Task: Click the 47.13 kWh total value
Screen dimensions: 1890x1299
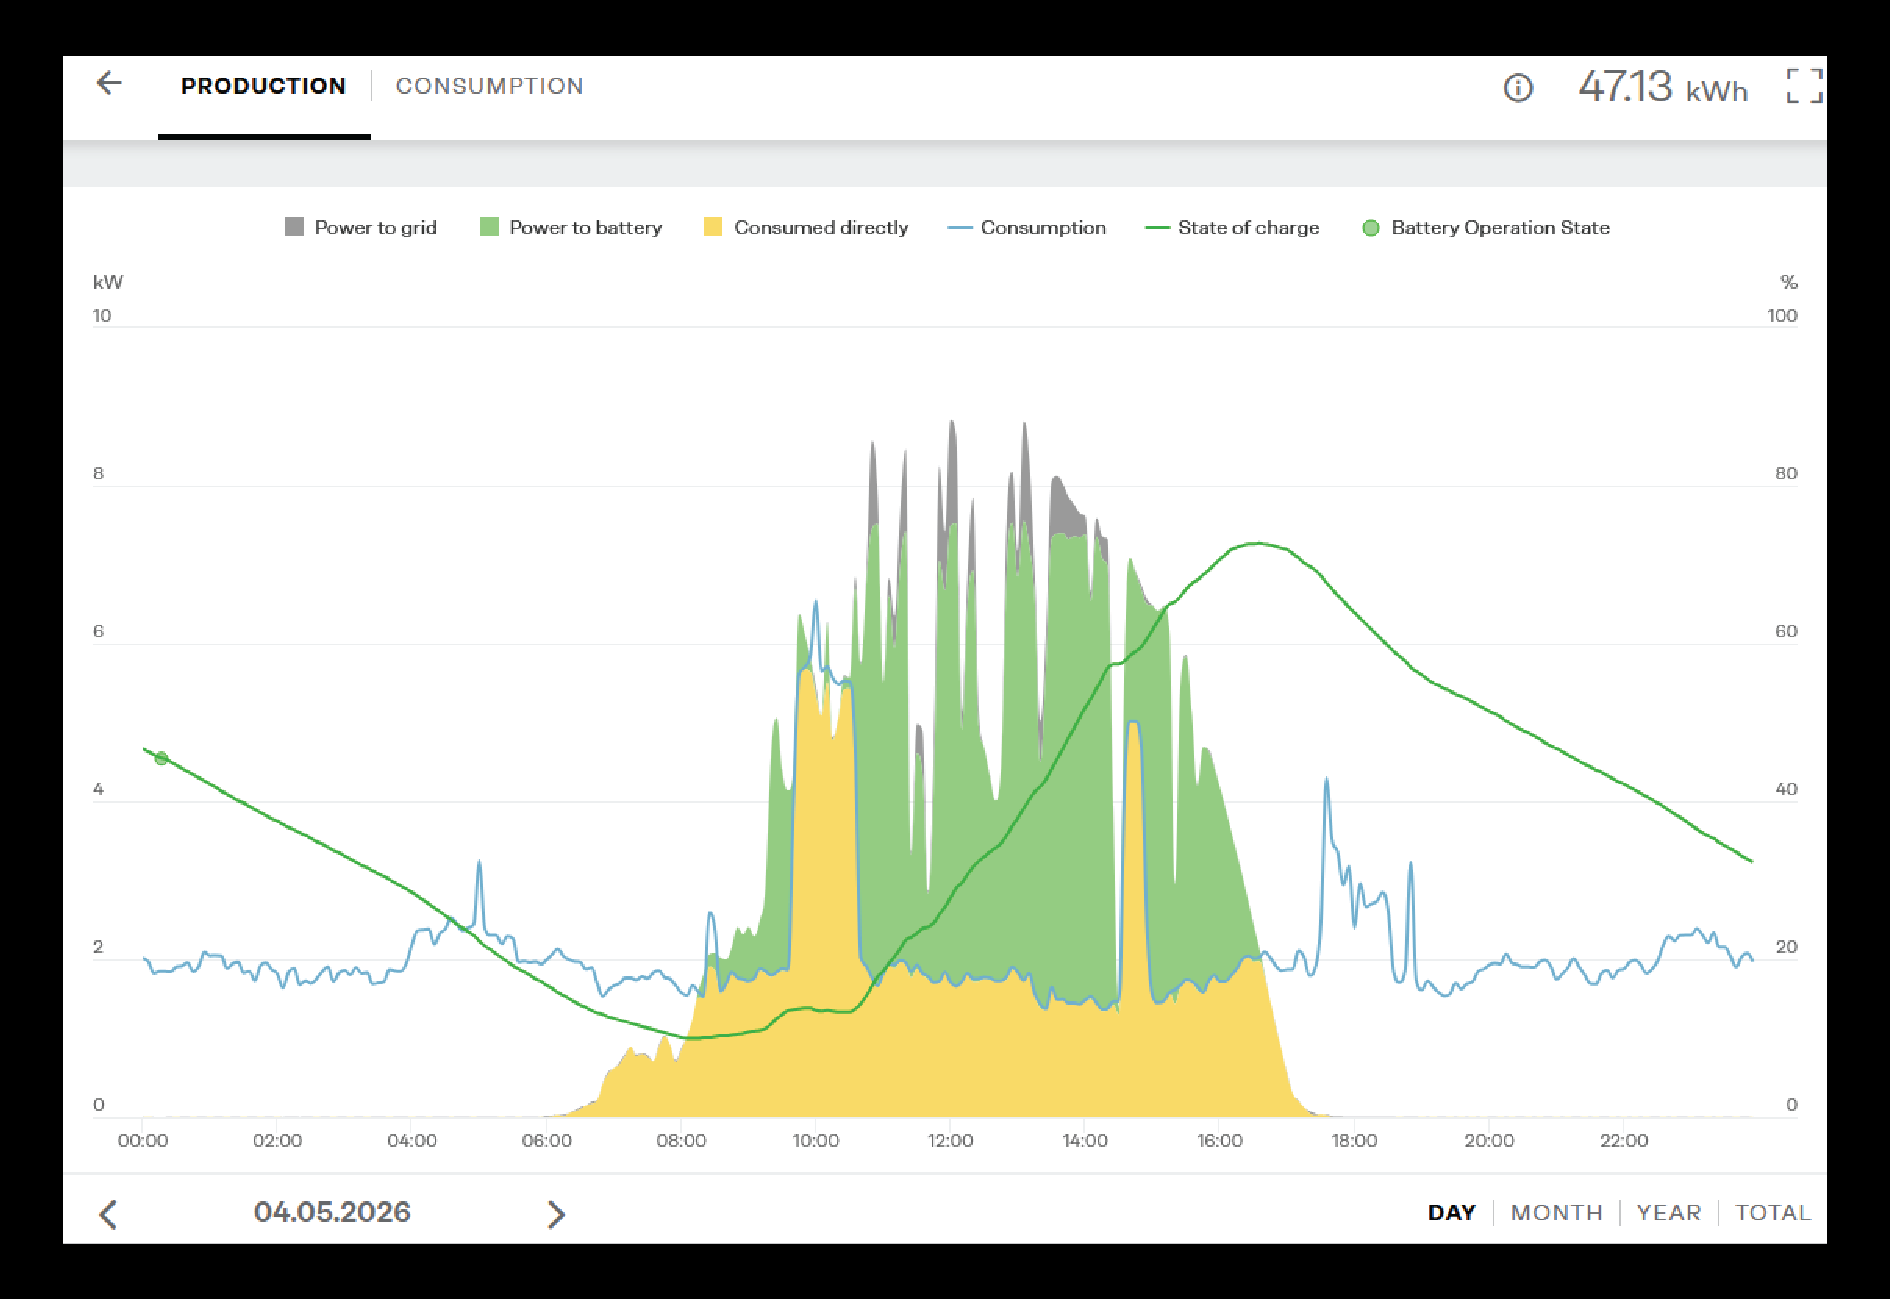Action: 1663,87
